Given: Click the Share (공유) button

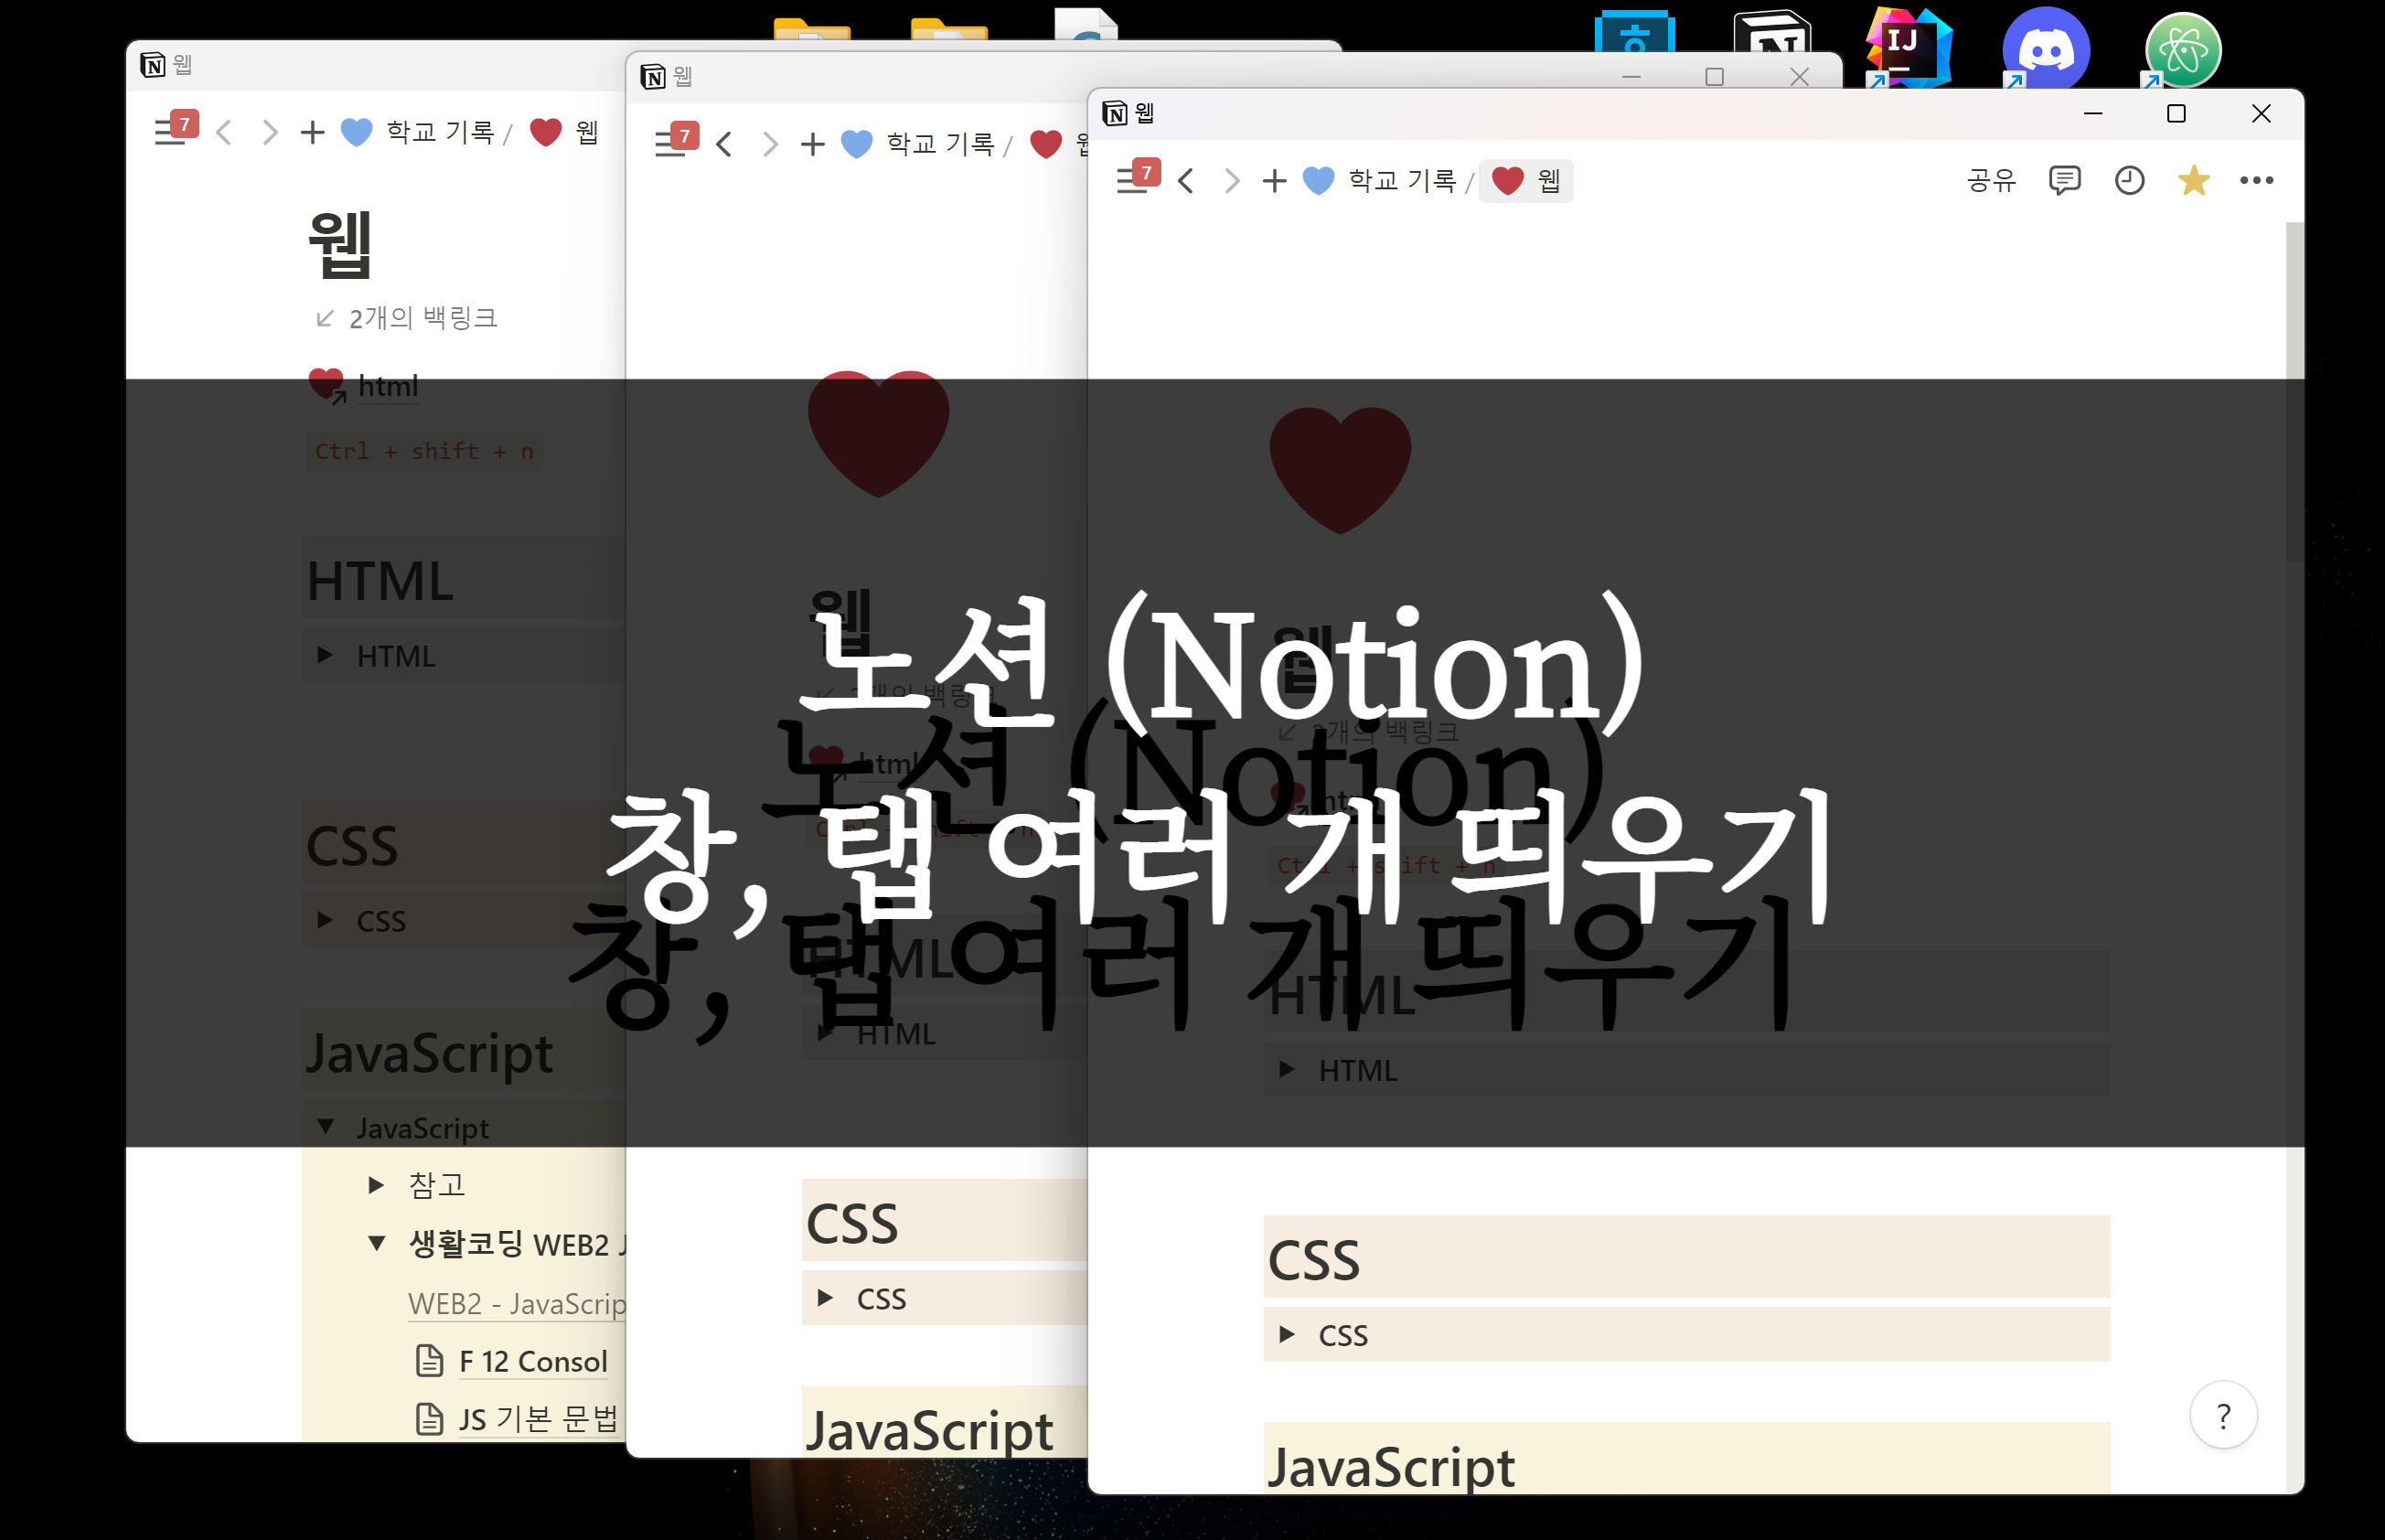Looking at the screenshot, I should point(1990,180).
